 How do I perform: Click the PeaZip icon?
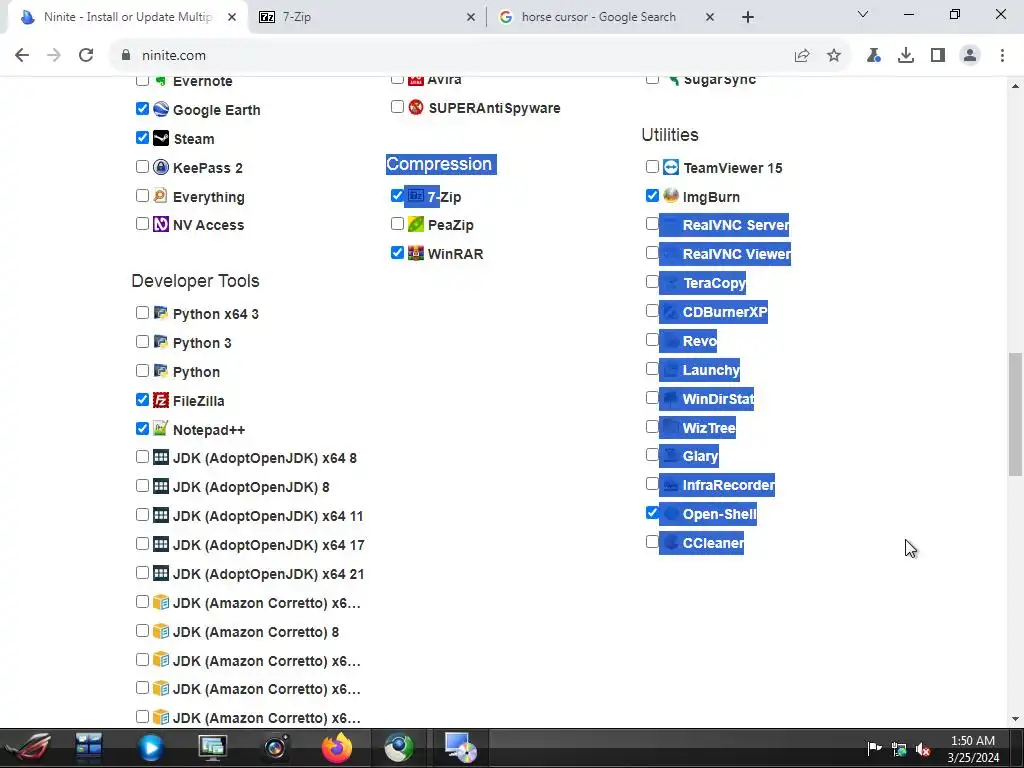[x=416, y=224]
